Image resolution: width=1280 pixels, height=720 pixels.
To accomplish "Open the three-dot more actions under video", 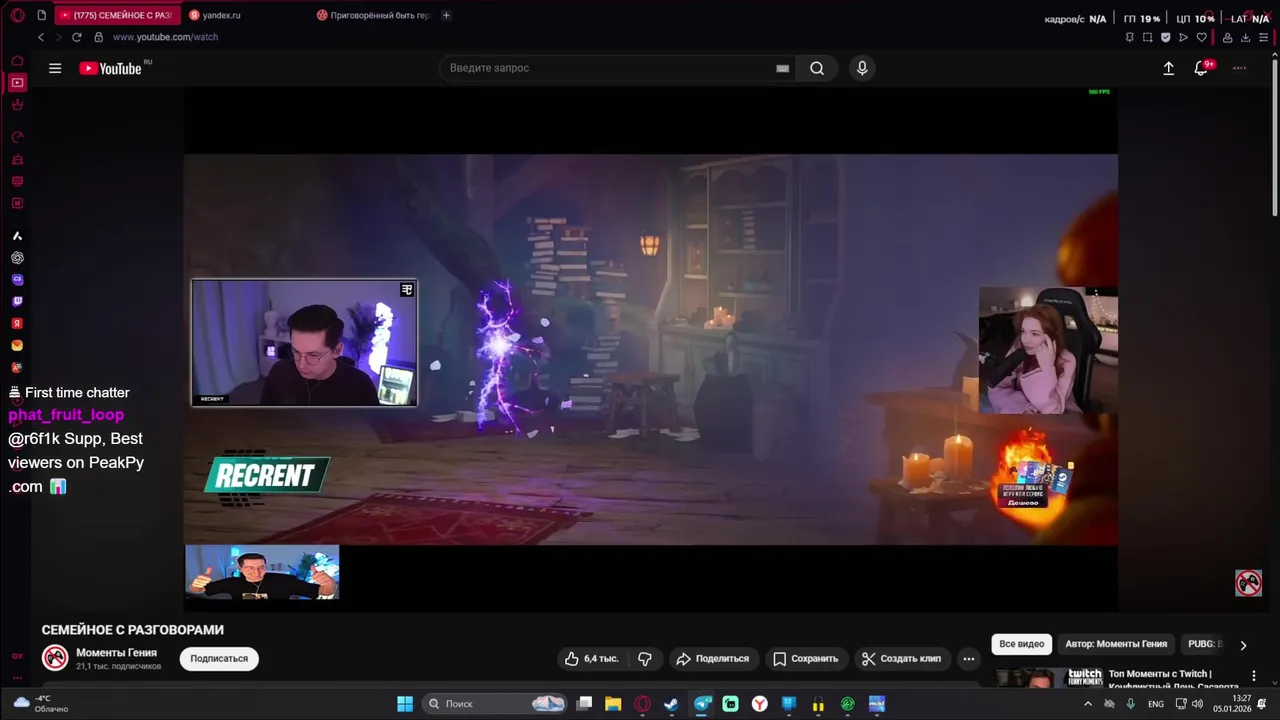I will [968, 659].
